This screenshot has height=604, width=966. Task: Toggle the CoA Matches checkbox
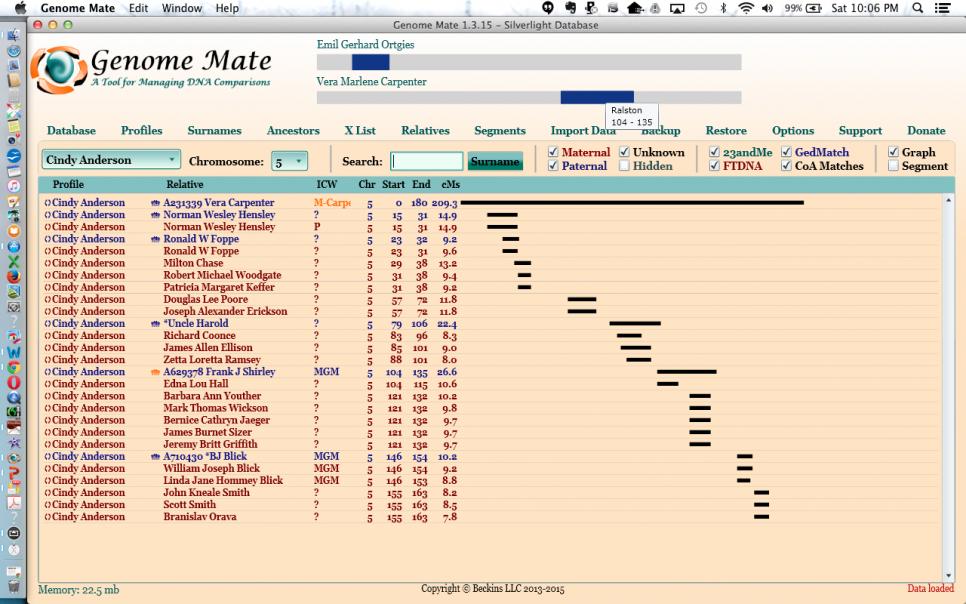coord(786,165)
